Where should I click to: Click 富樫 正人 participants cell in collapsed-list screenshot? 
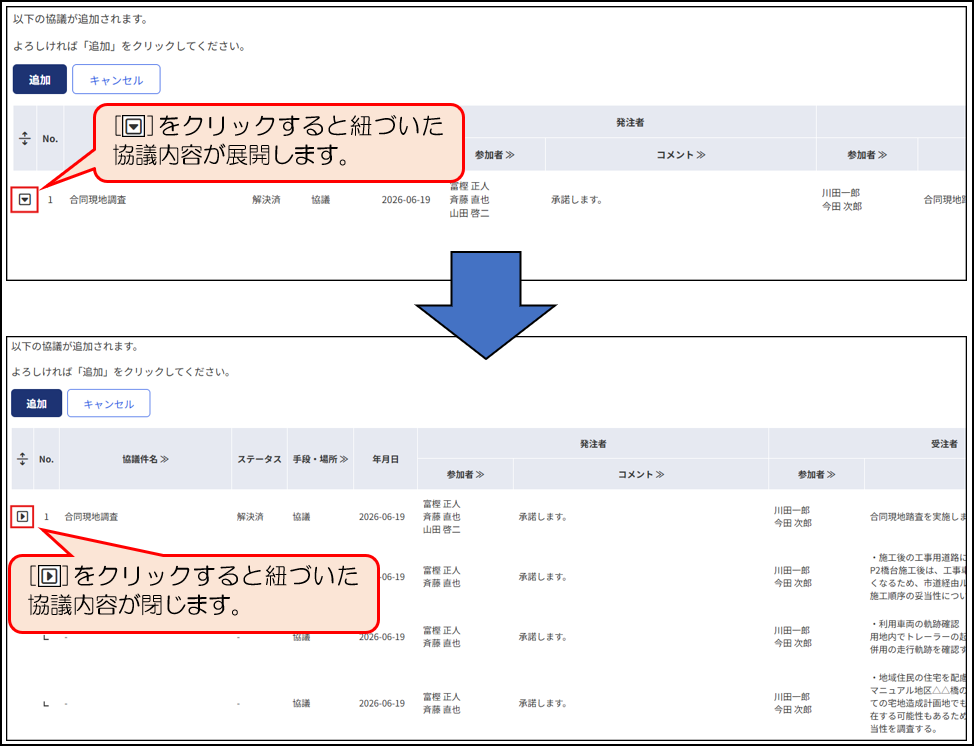[470, 200]
